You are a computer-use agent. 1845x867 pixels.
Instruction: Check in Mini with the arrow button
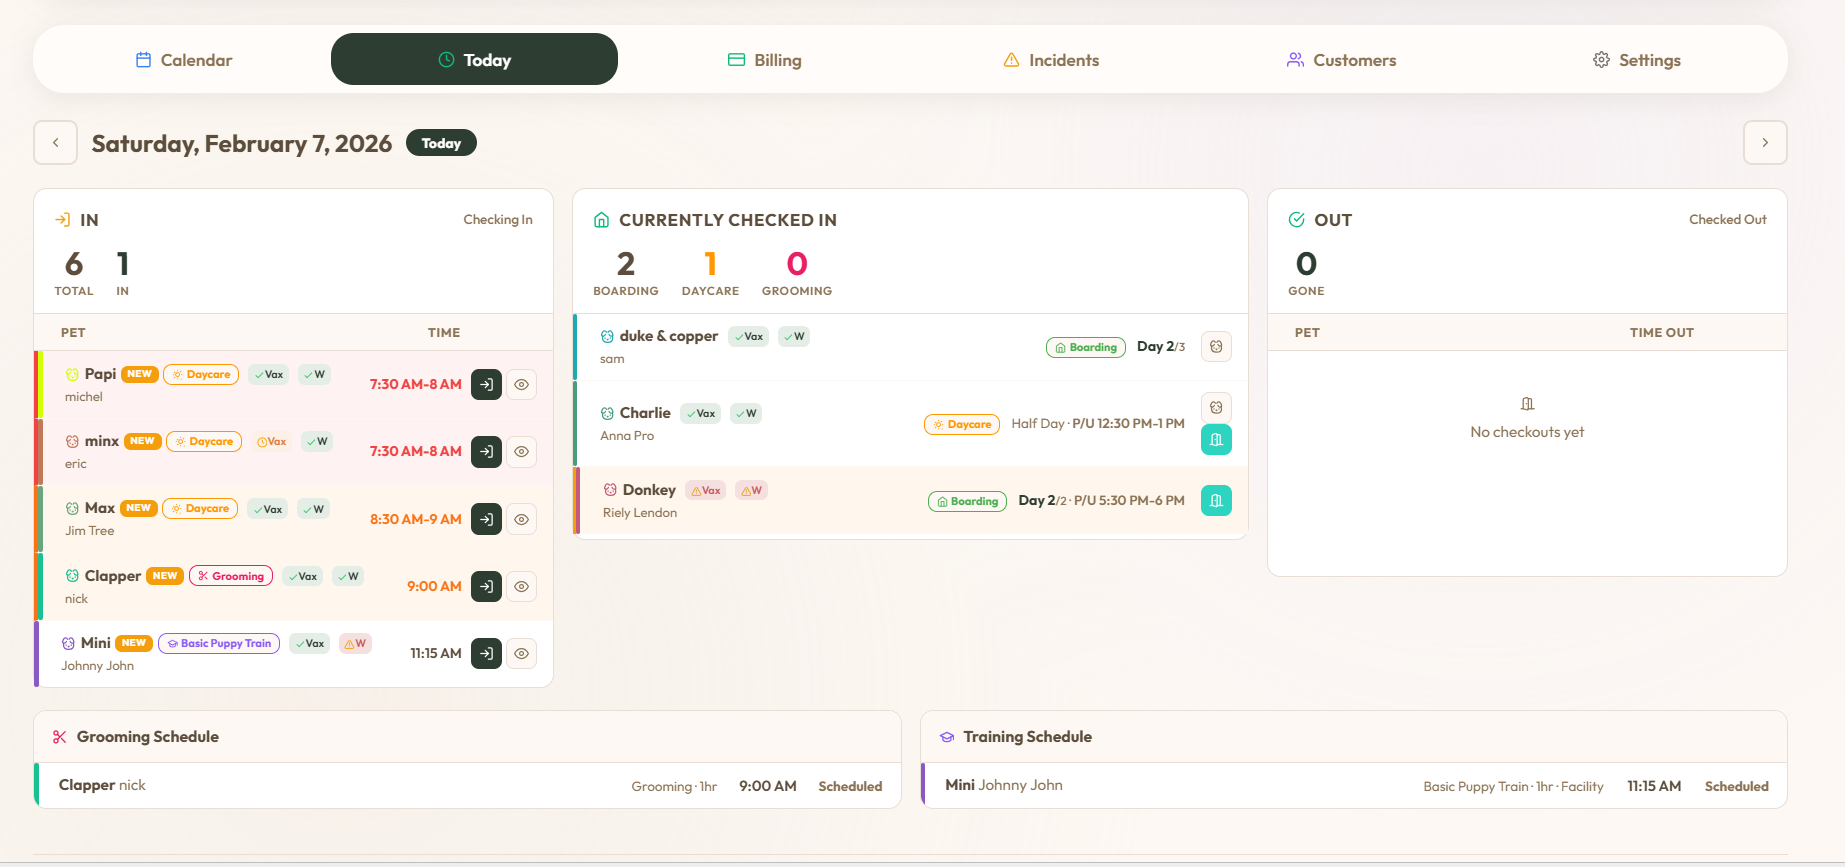click(486, 653)
